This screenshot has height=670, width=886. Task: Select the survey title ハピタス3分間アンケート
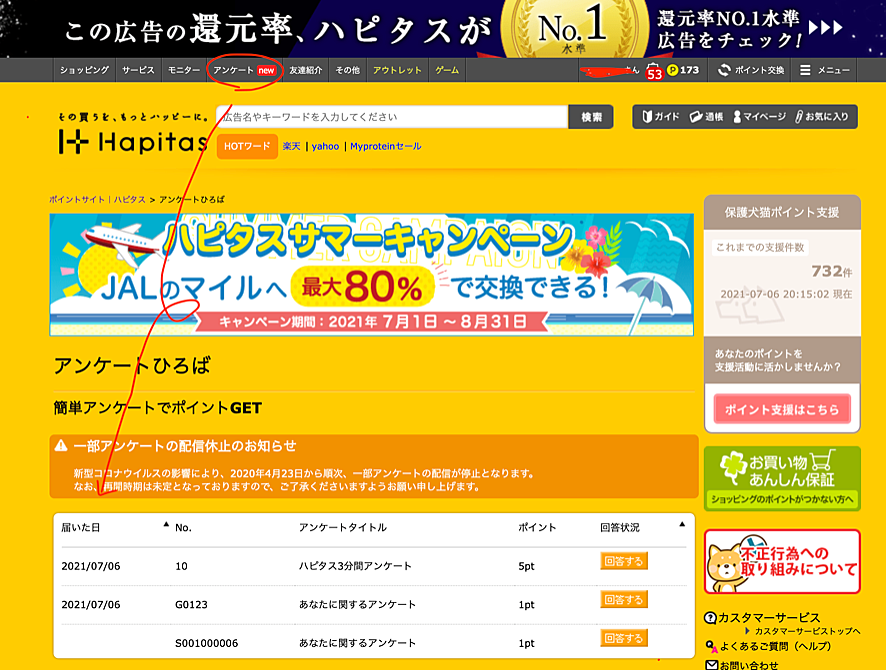pos(355,566)
